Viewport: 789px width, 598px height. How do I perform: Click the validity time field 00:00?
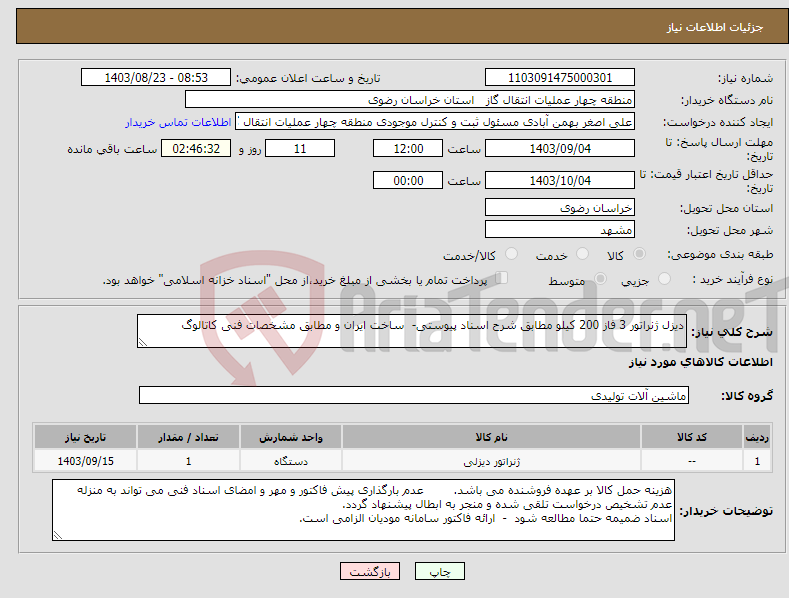pos(408,180)
